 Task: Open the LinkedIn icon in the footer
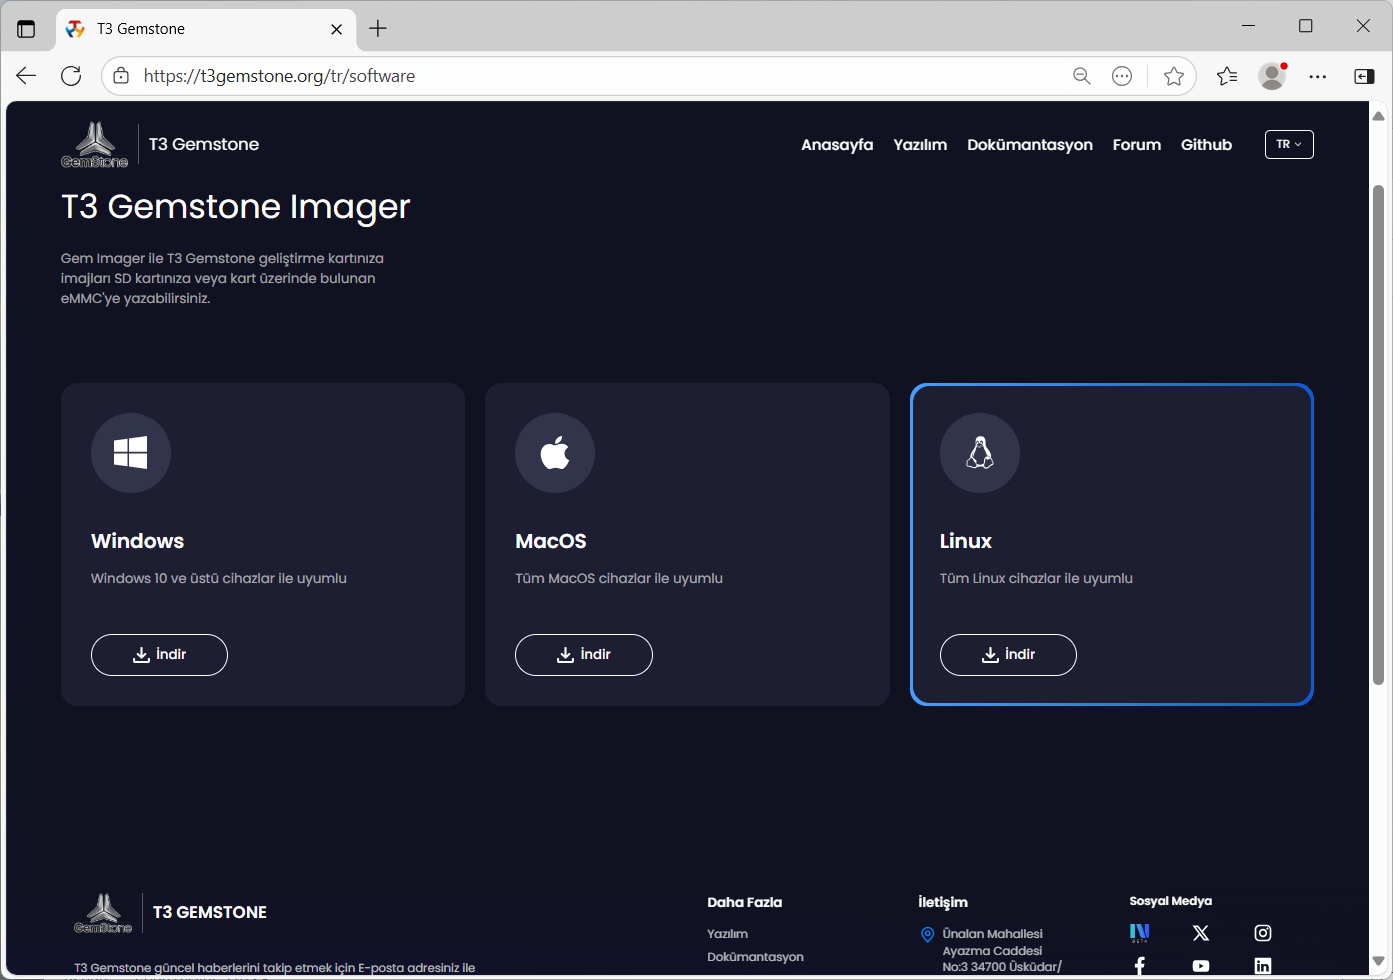click(x=1263, y=966)
